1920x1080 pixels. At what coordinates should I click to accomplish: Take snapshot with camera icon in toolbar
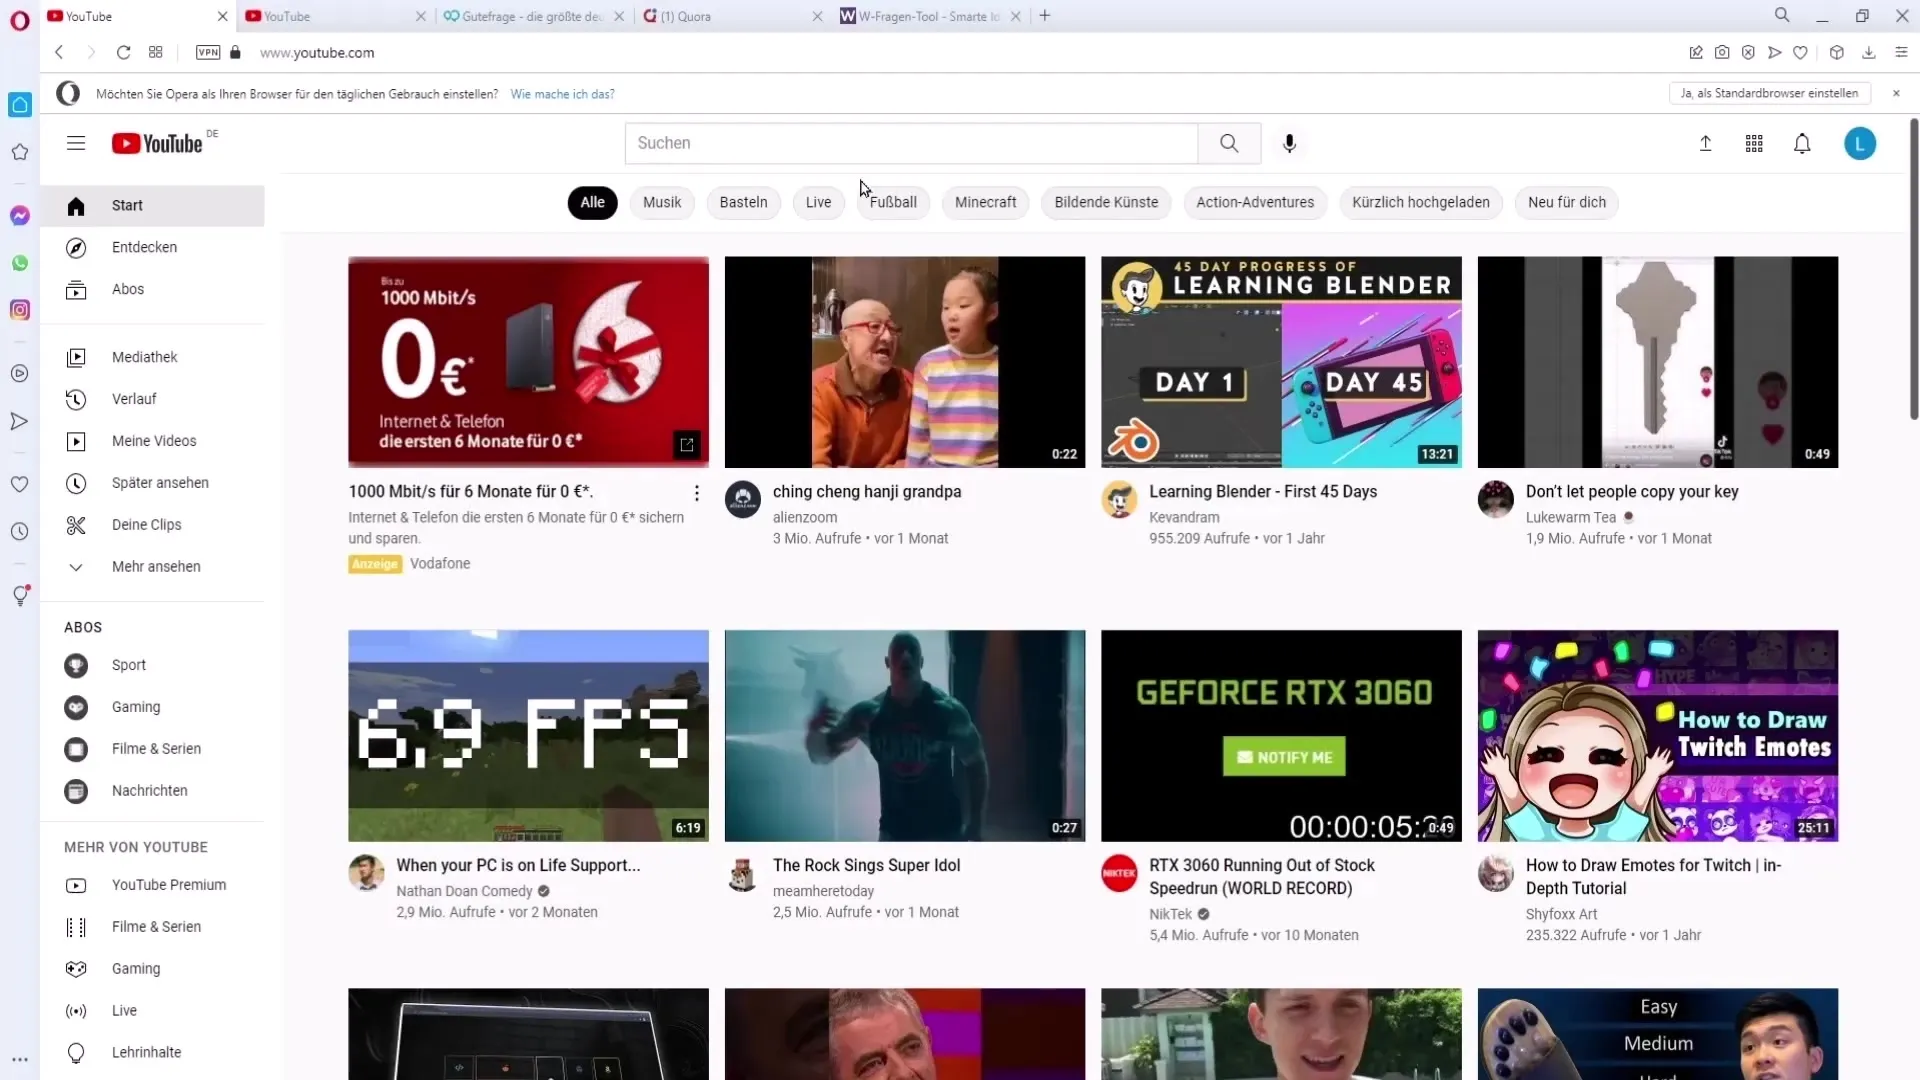[1722, 52]
